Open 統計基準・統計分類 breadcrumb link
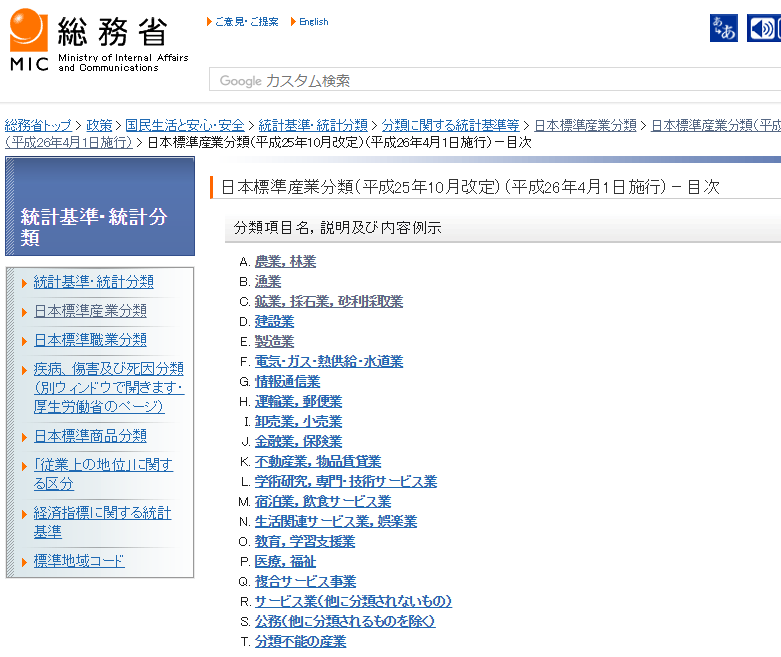This screenshot has width=781, height=657. click(313, 126)
